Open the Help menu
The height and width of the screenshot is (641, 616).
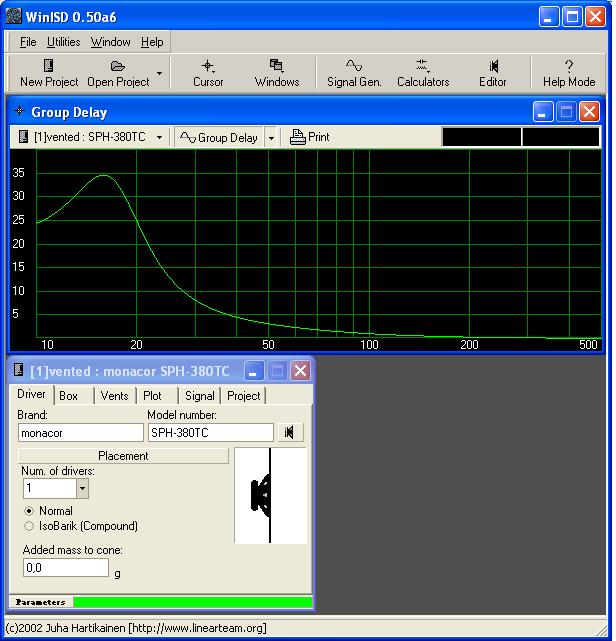(x=152, y=42)
